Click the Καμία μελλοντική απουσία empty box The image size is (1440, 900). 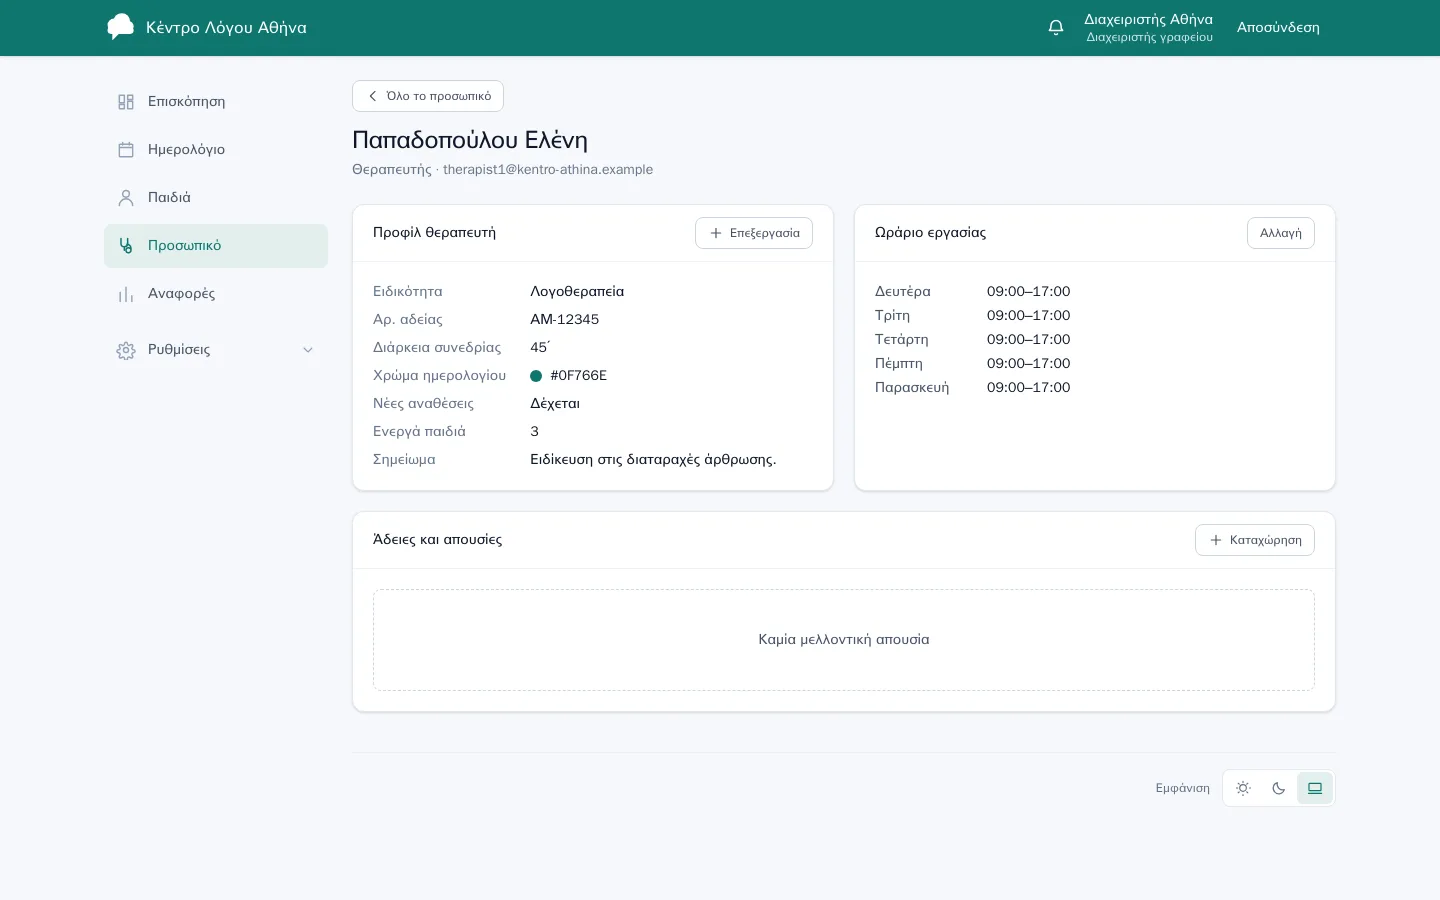click(844, 640)
